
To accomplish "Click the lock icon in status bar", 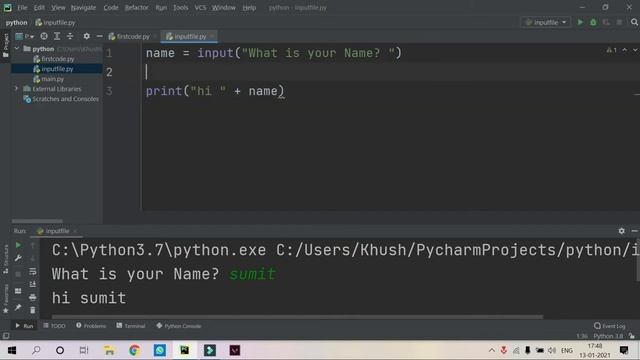I will [632, 336].
